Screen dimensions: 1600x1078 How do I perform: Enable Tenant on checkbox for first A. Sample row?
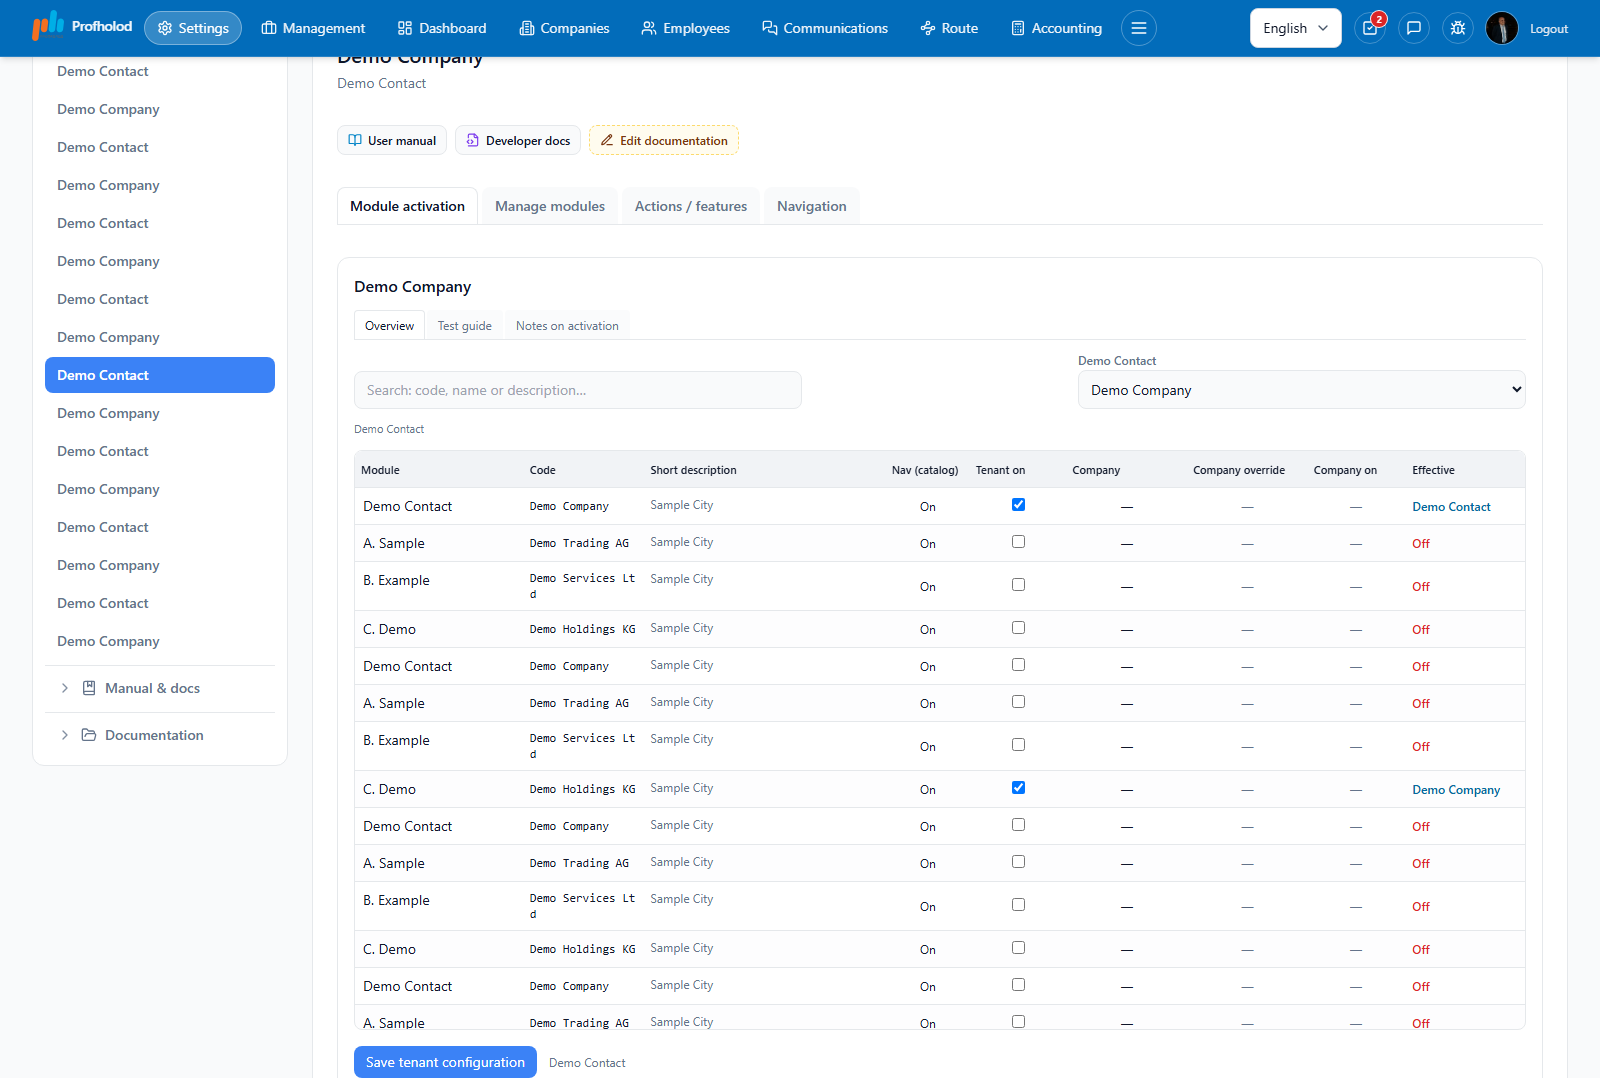(1018, 542)
